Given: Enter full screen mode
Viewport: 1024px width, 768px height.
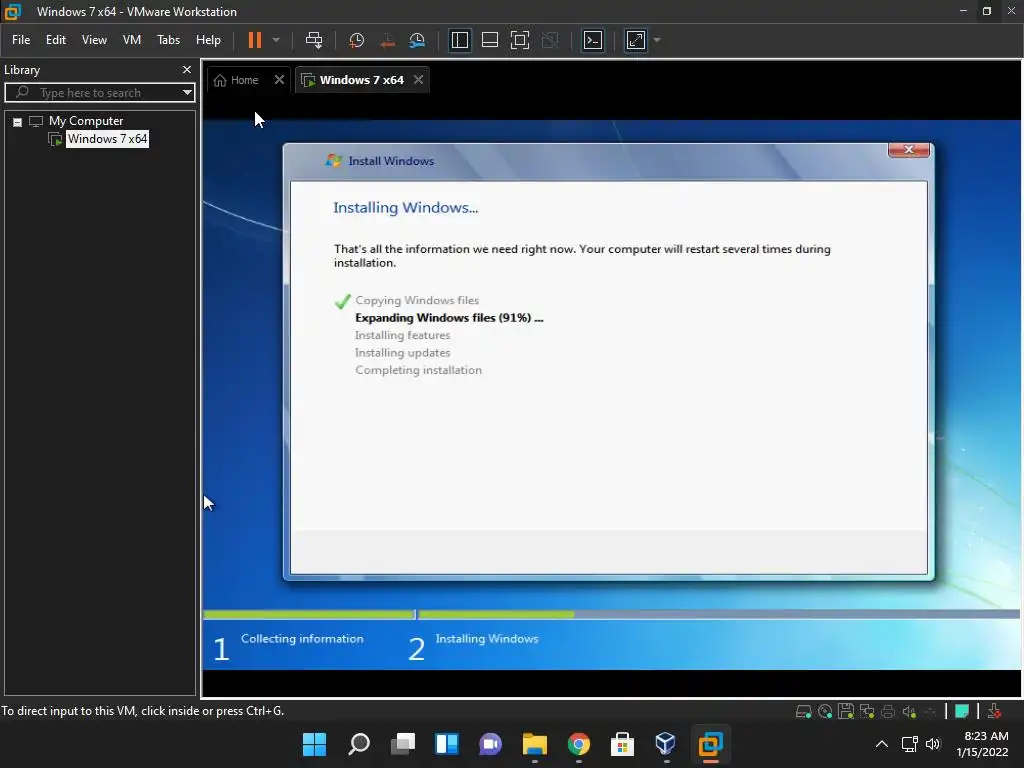Looking at the screenshot, I should coord(520,40).
